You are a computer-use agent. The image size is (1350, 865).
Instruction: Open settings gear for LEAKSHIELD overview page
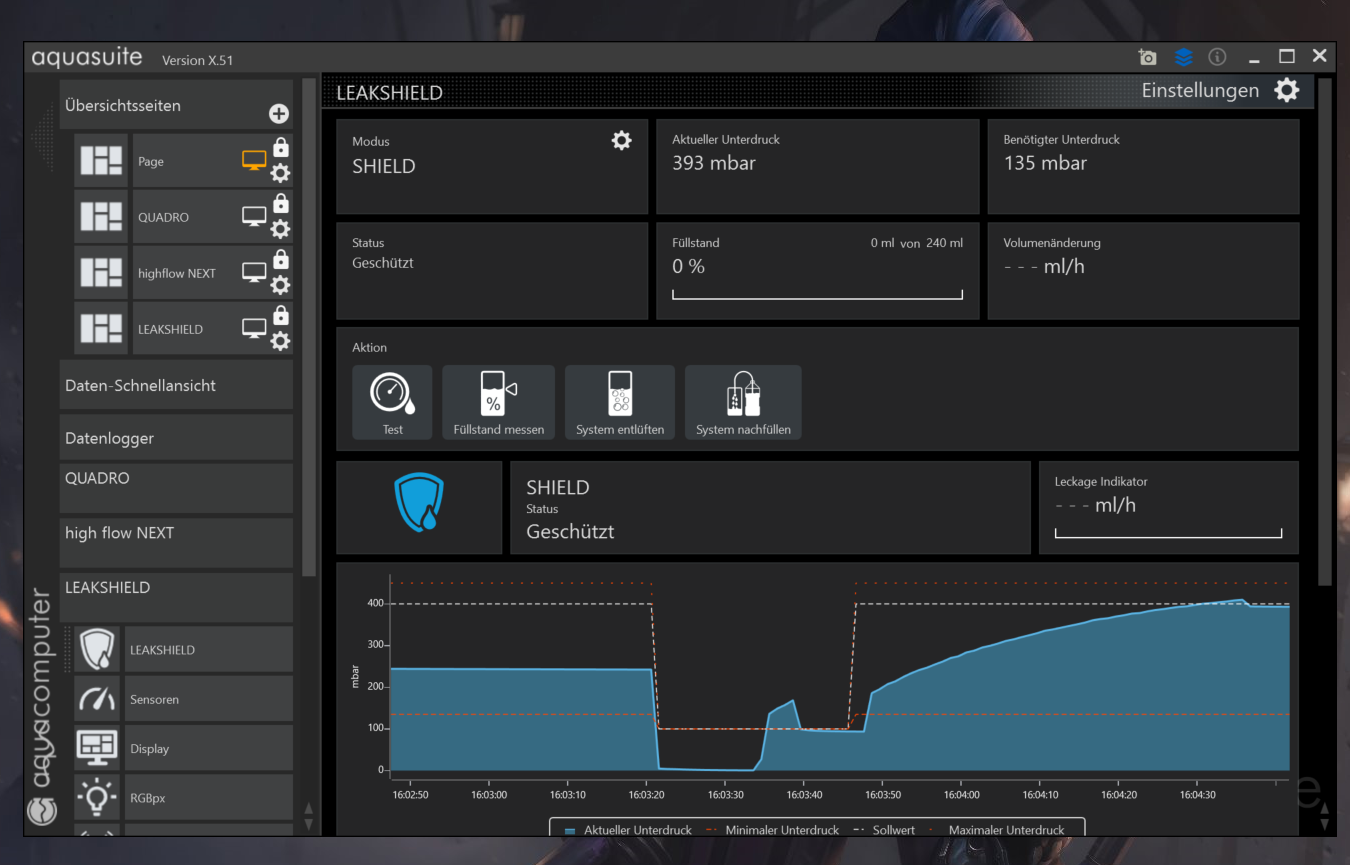tap(281, 341)
